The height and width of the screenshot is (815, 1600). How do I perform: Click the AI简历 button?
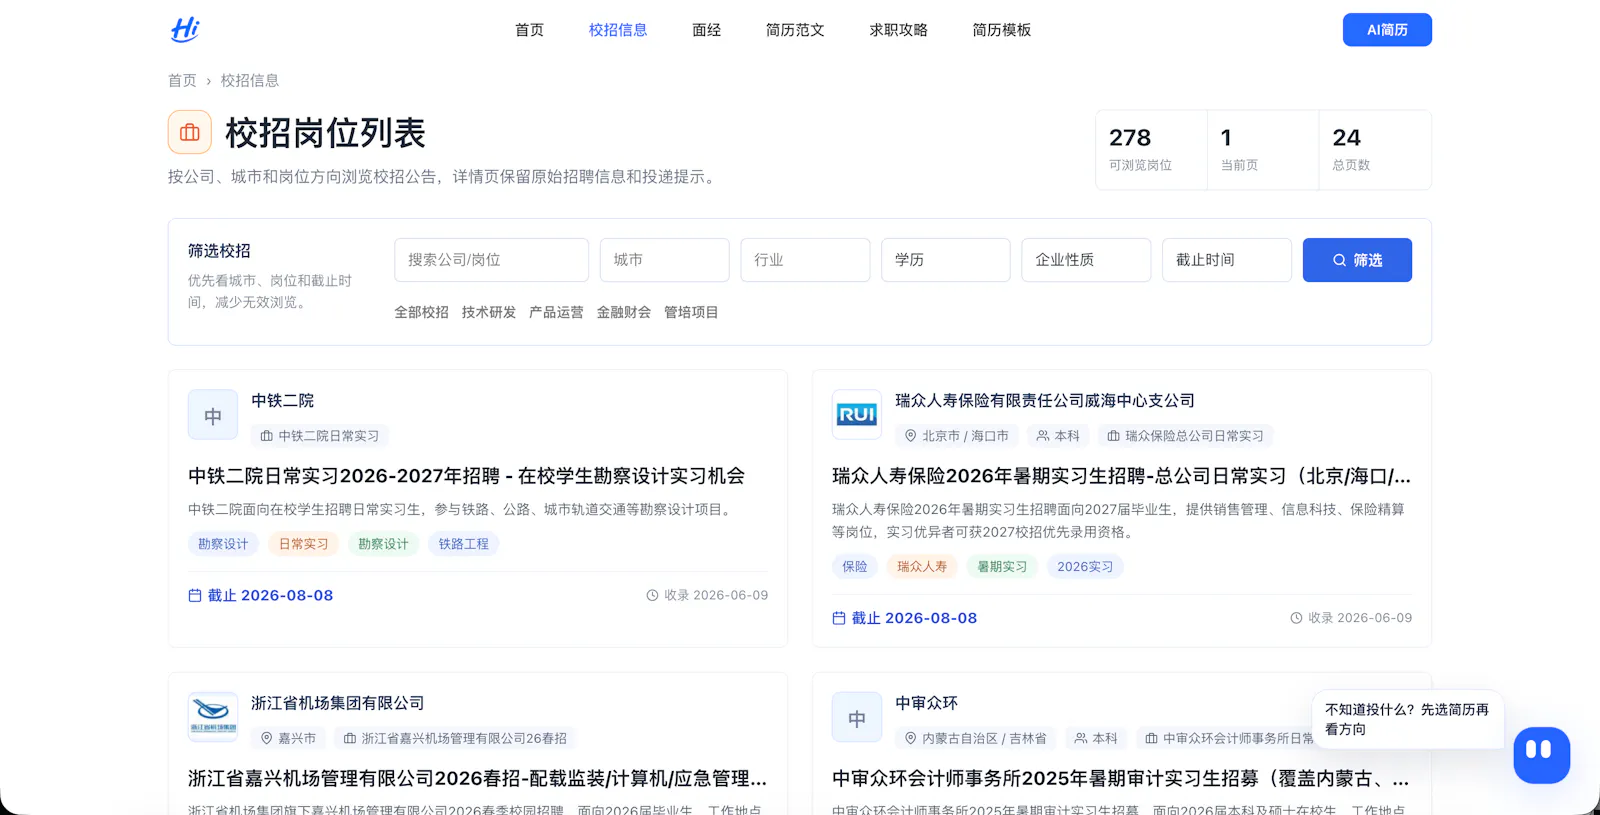1387,30
